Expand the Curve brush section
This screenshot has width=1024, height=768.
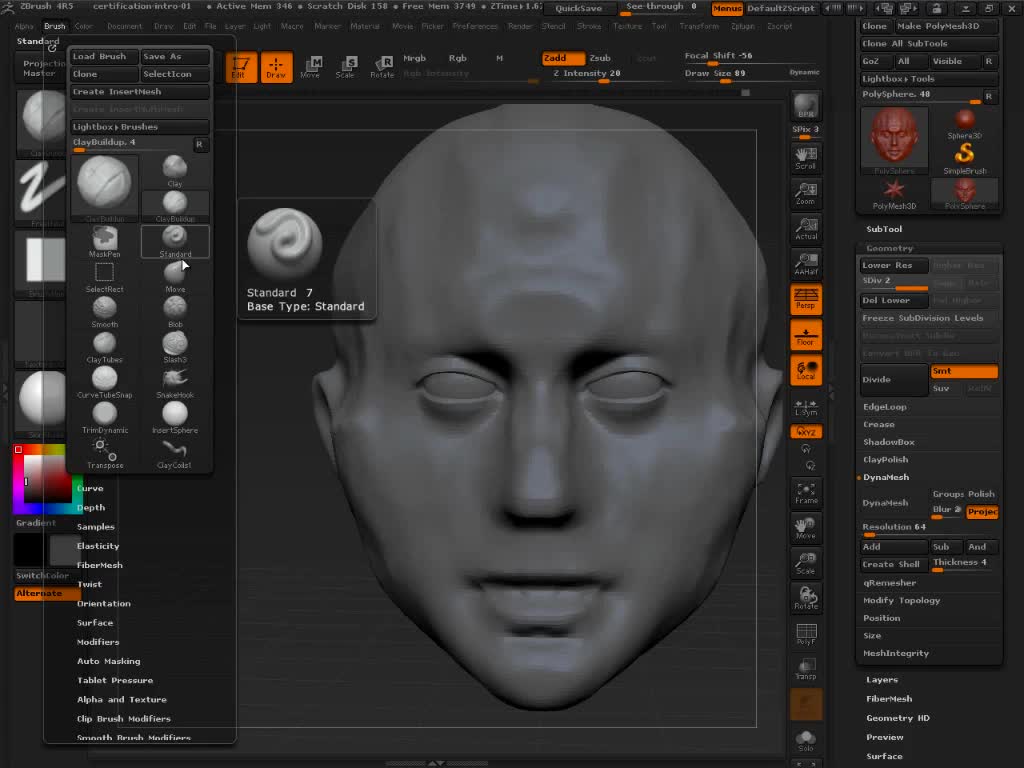[90, 488]
